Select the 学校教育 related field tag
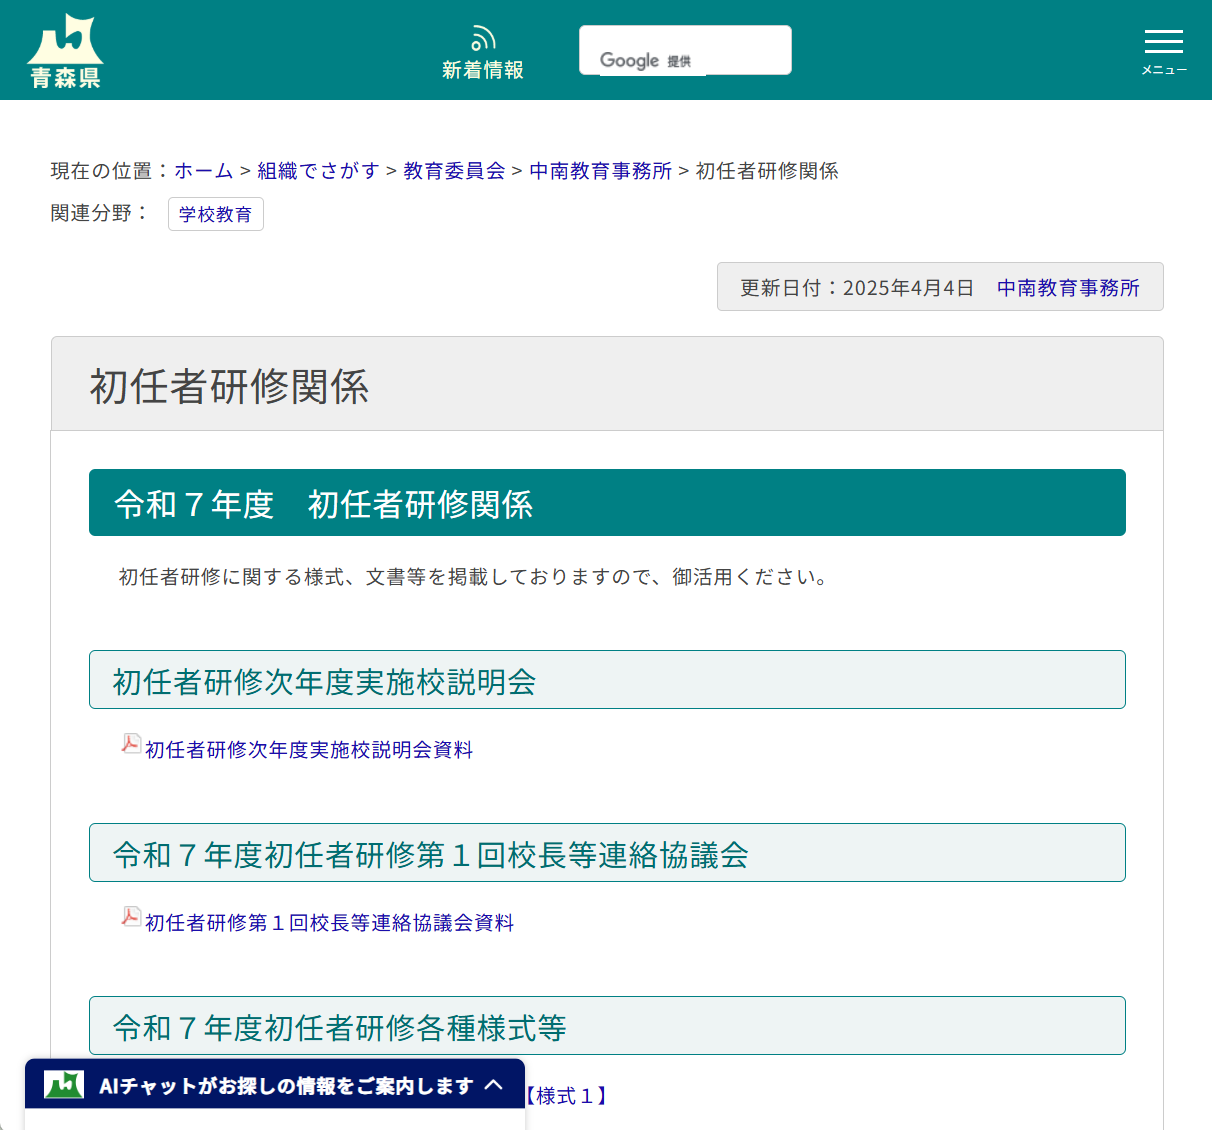 [x=216, y=214]
